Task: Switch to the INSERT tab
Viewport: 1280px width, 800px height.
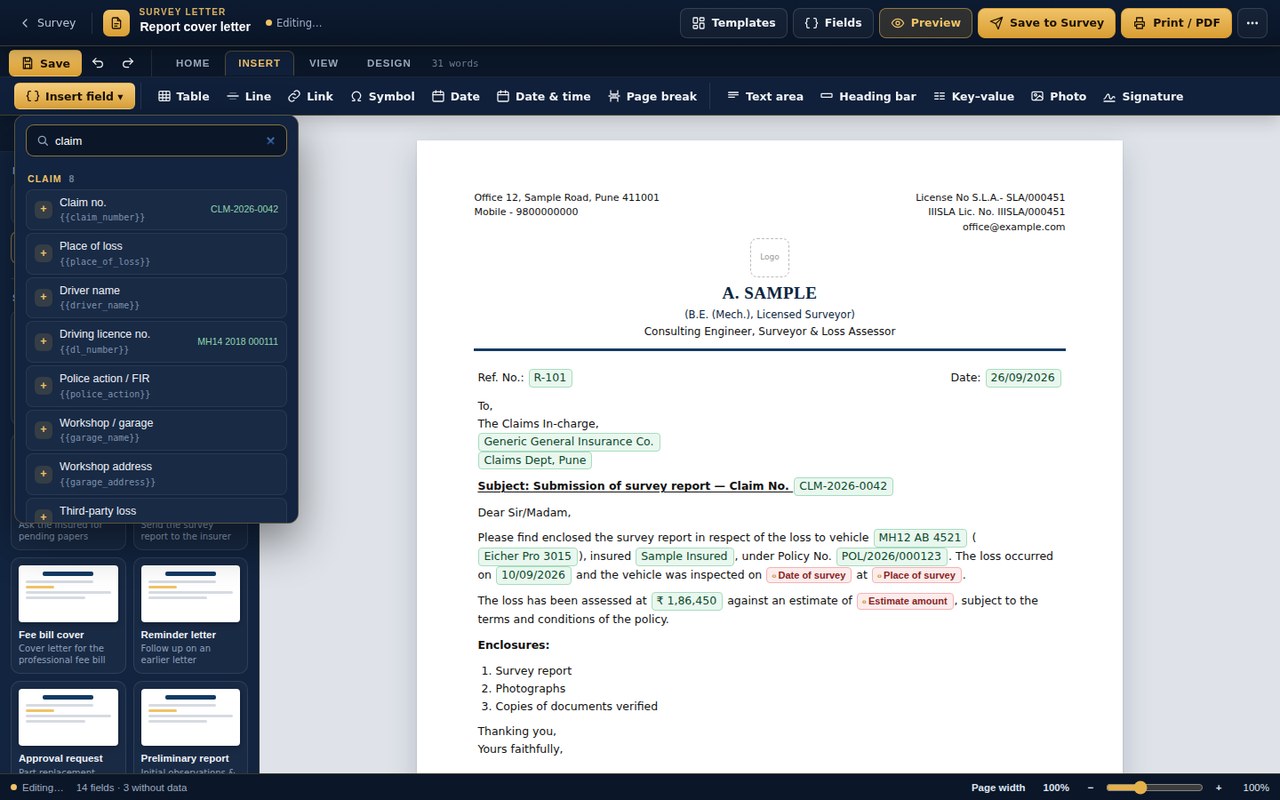Action: (259, 63)
